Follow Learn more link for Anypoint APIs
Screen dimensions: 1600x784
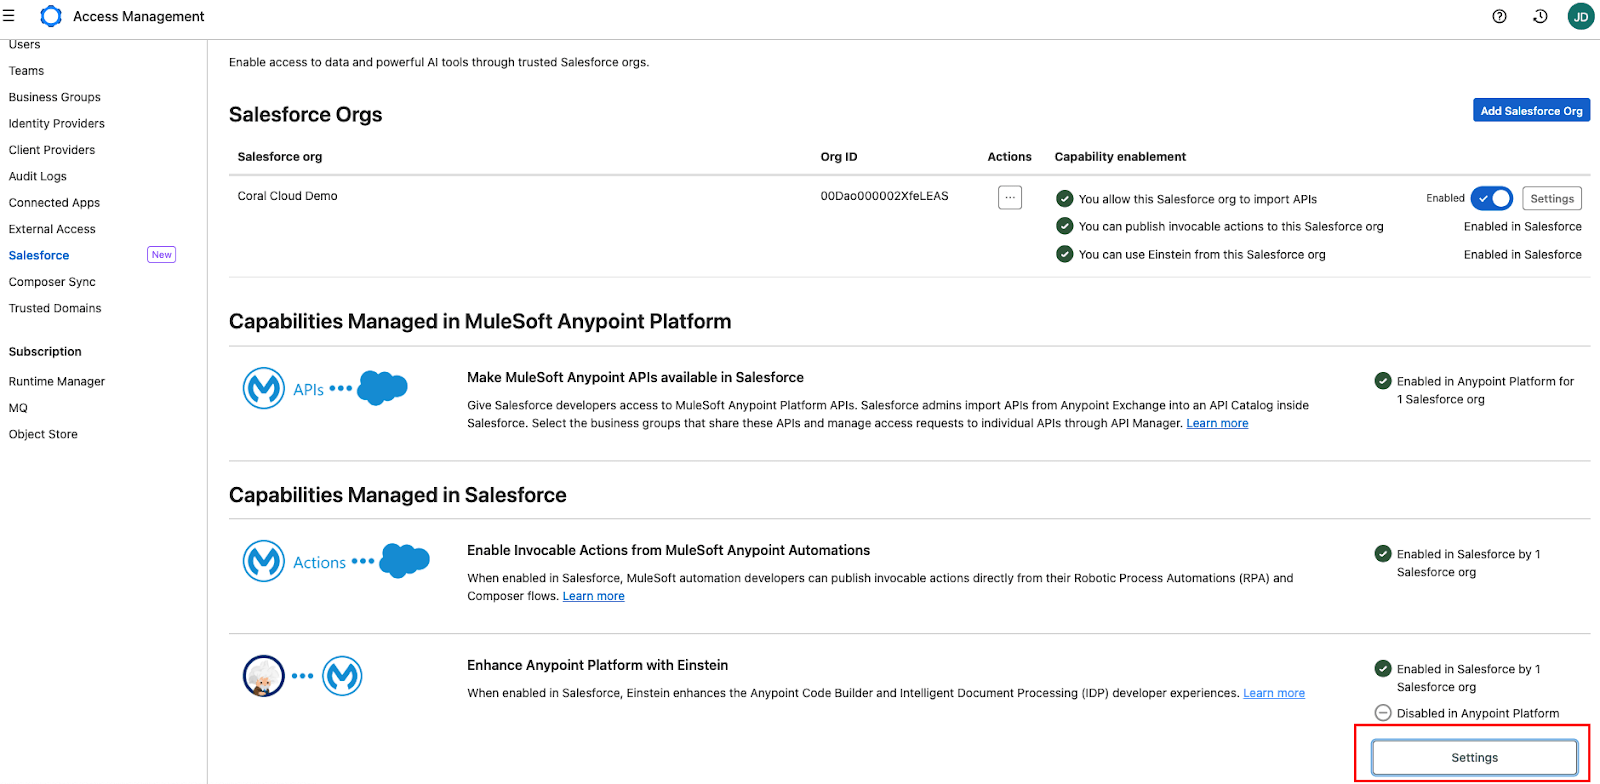pos(1217,423)
